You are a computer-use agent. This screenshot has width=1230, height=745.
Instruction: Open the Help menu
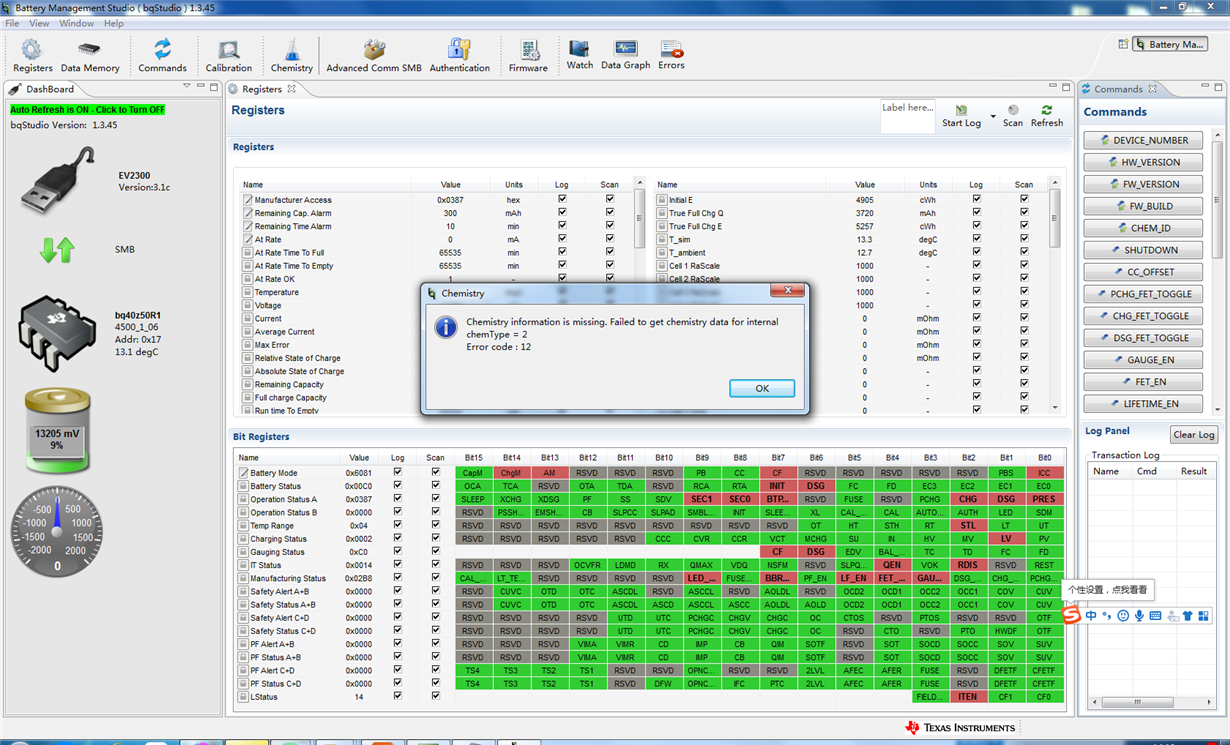[114, 23]
